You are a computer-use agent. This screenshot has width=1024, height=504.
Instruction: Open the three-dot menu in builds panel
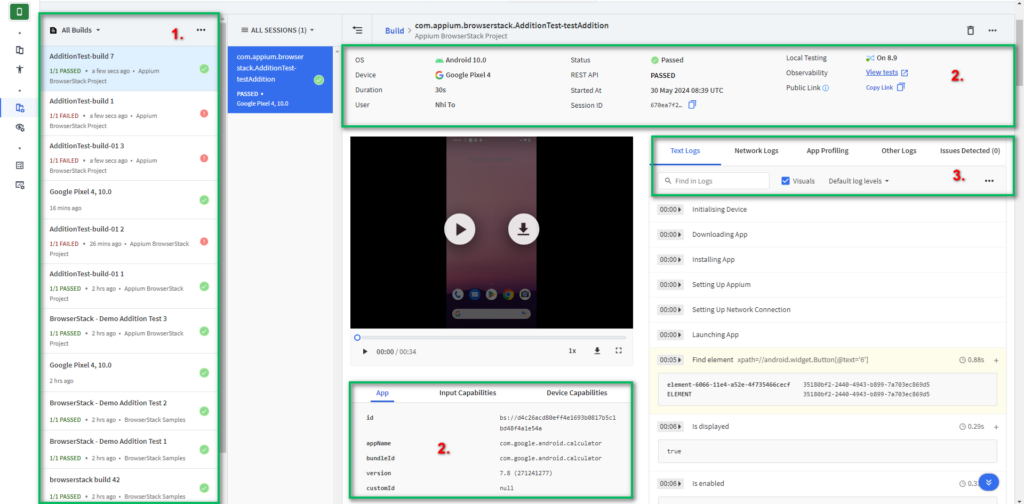[201, 30]
